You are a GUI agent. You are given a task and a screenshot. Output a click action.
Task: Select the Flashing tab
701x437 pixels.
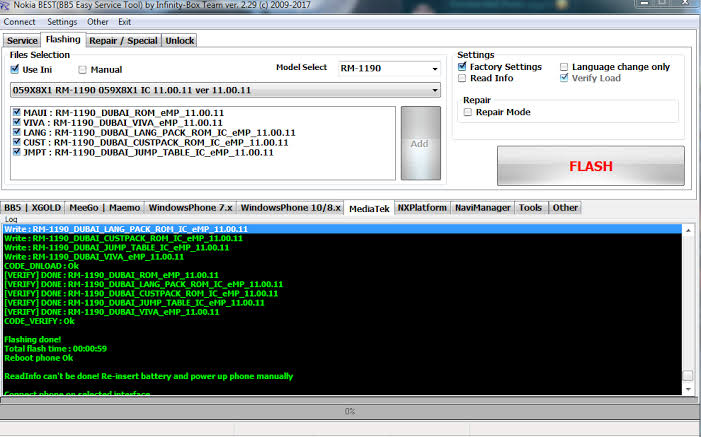click(x=63, y=39)
